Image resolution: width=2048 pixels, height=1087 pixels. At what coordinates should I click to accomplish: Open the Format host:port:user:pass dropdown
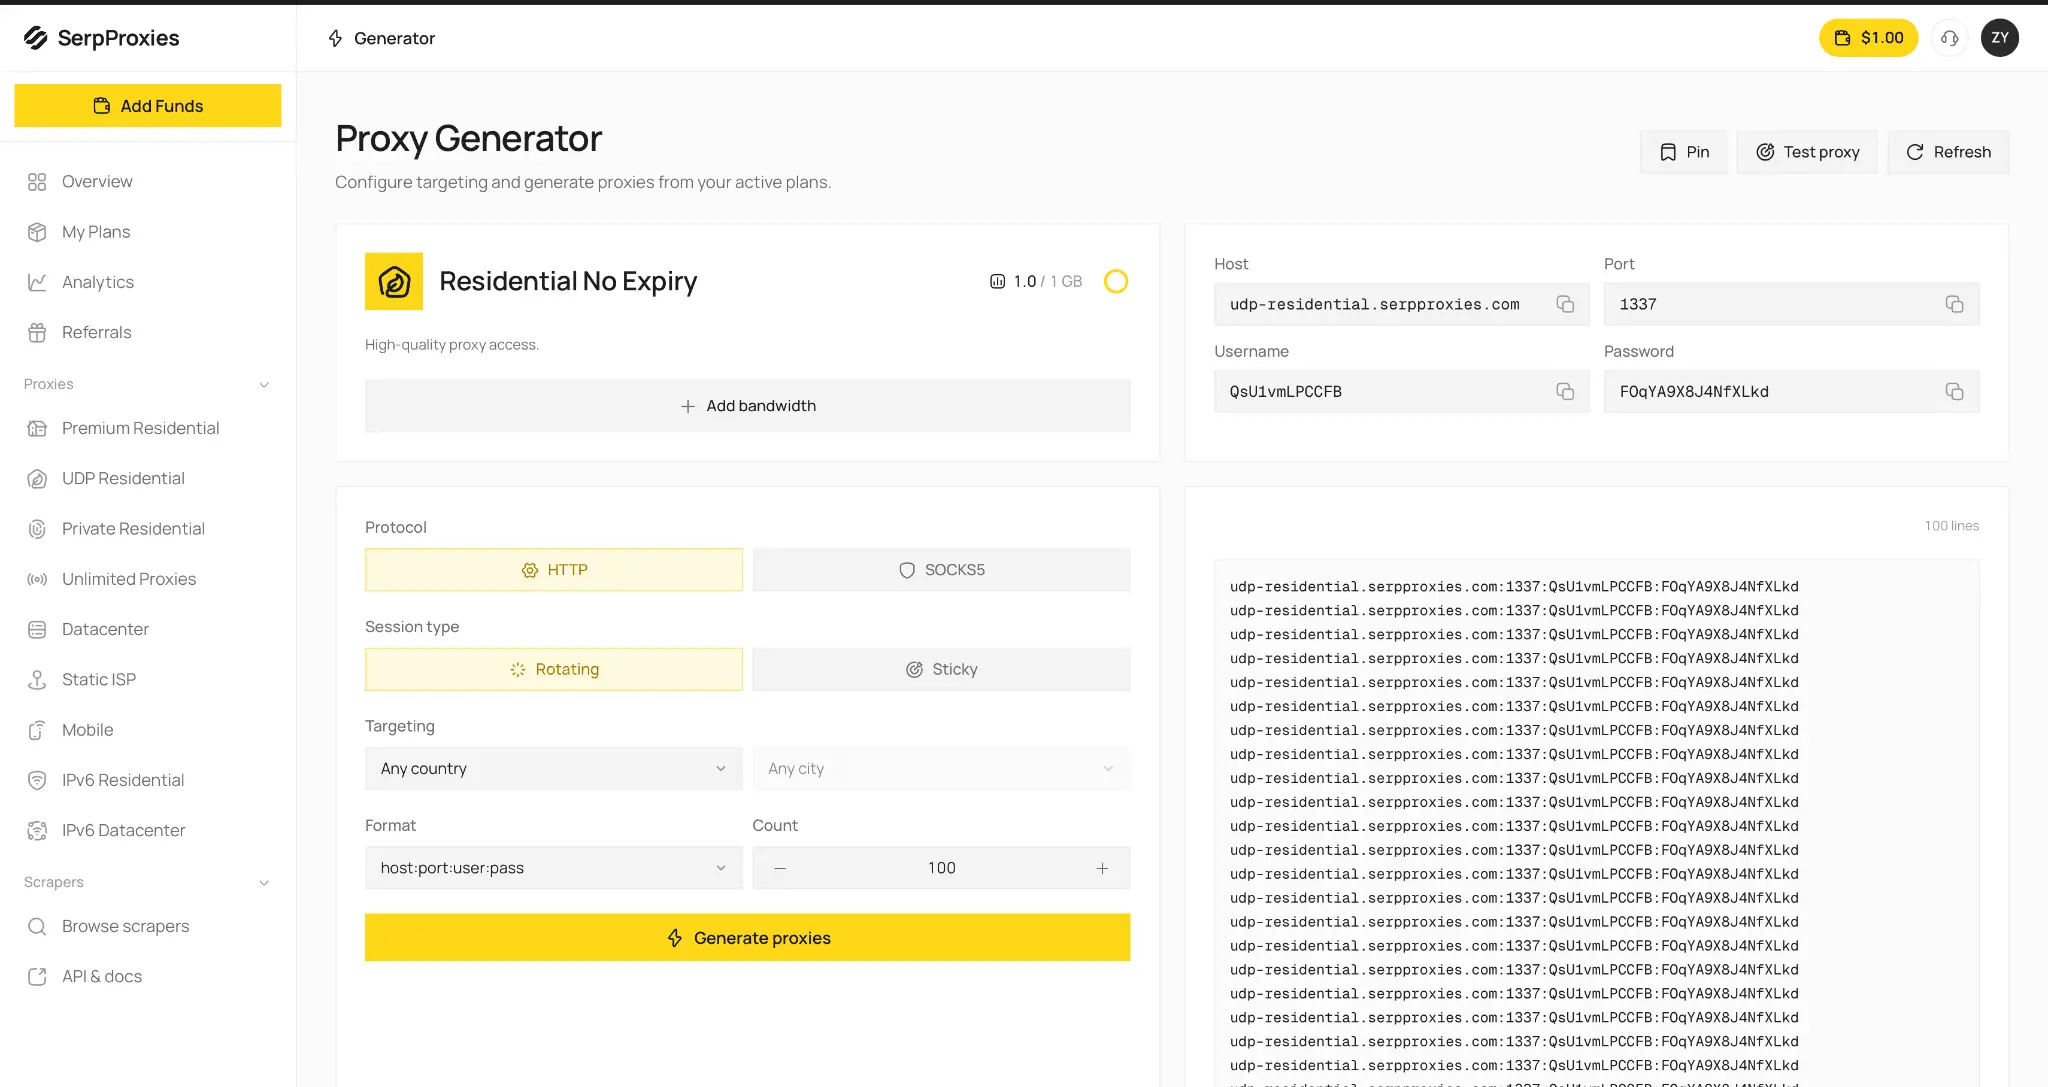[553, 868]
